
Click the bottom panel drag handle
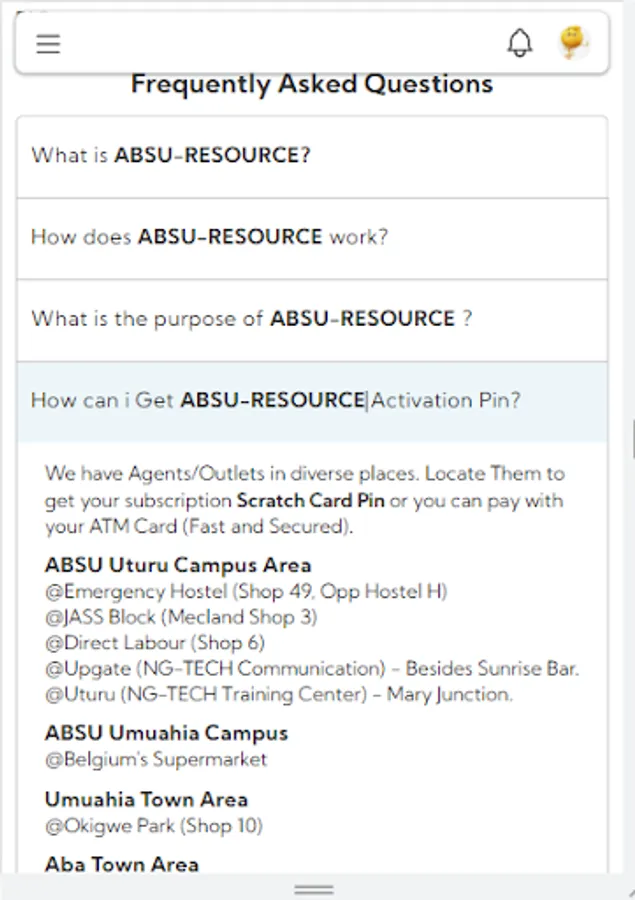click(x=314, y=889)
